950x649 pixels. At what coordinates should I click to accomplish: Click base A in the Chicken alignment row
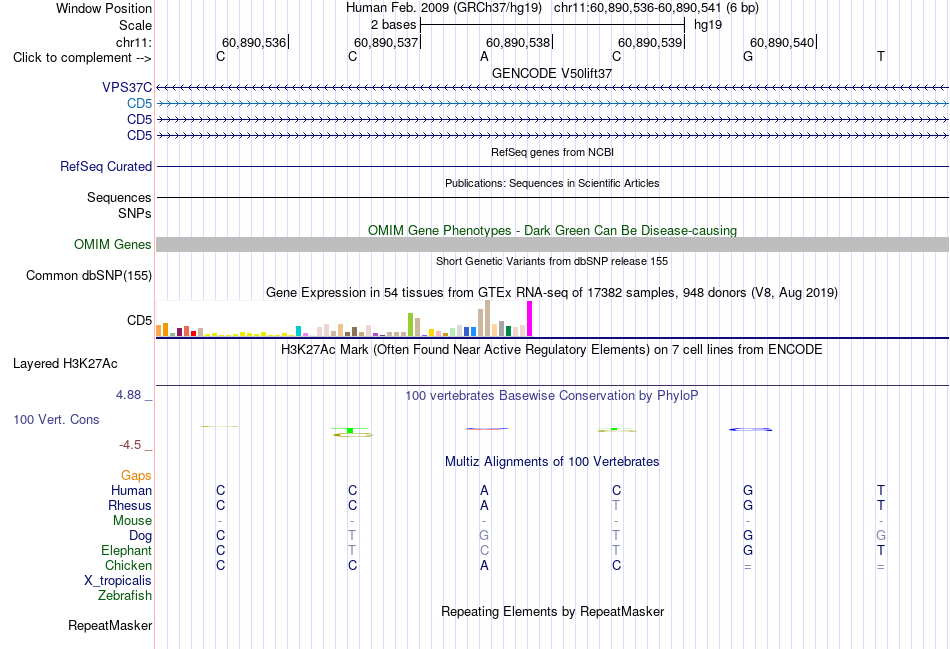click(484, 565)
